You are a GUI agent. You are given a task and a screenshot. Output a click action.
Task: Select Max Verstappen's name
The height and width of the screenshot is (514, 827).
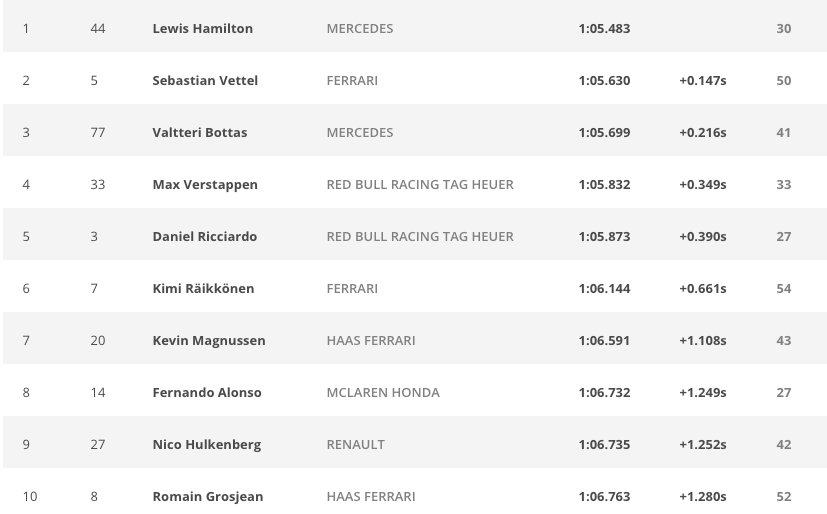click(205, 185)
